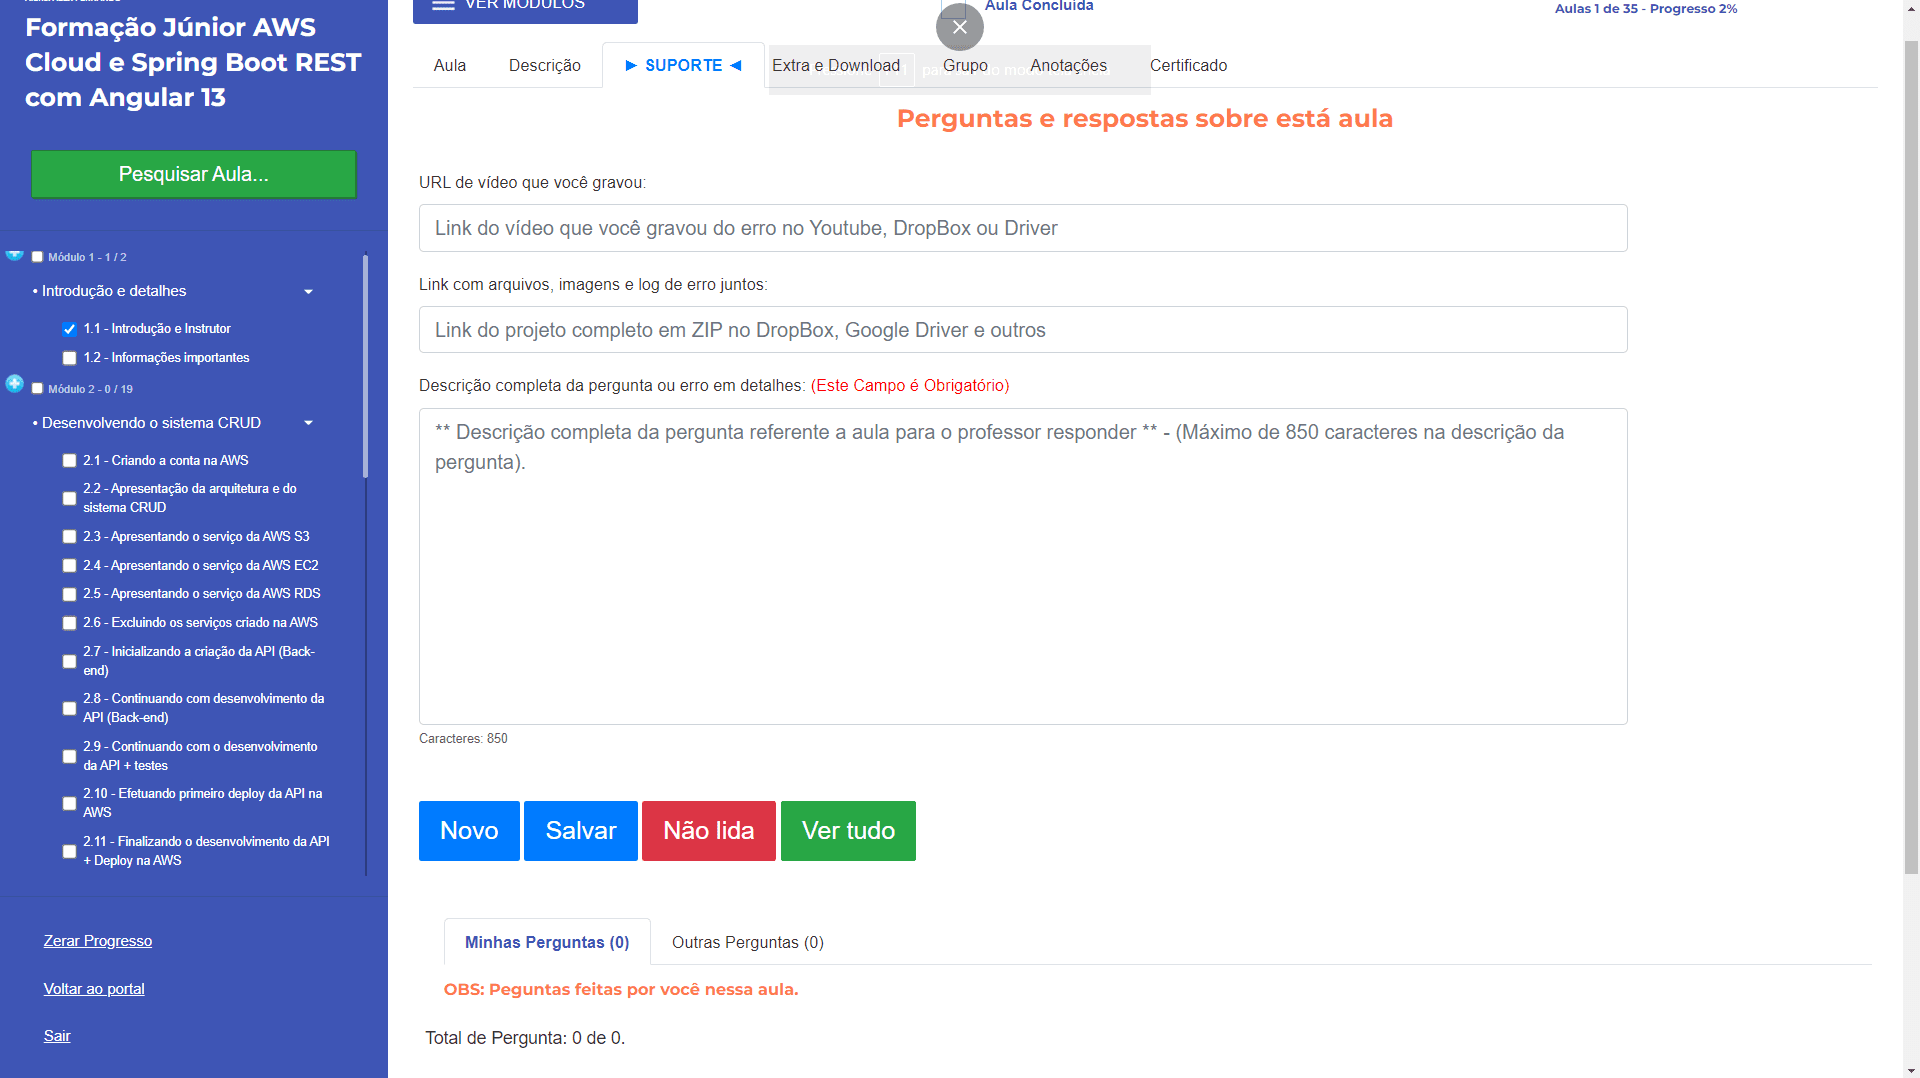Check lesson 2.1 - Criando a conta na AWS
Viewport: 1920px width, 1078px height.
coord(69,461)
